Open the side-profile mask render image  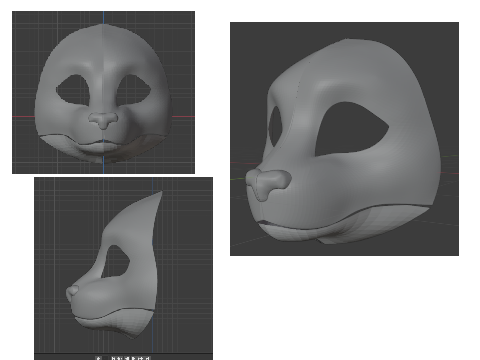point(123,268)
